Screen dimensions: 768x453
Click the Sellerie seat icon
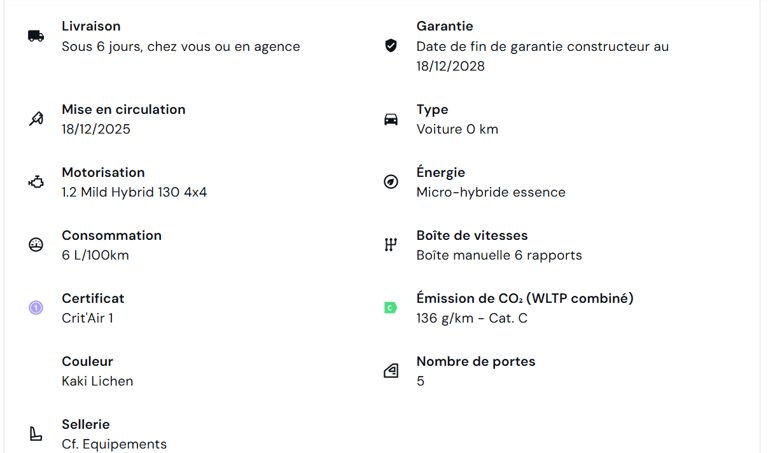point(36,434)
